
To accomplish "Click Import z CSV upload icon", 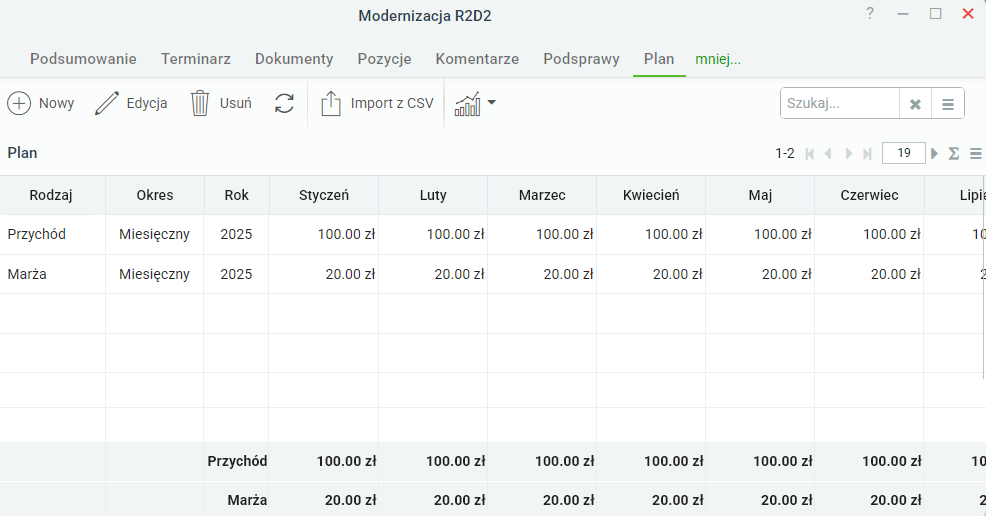I will click(x=331, y=103).
